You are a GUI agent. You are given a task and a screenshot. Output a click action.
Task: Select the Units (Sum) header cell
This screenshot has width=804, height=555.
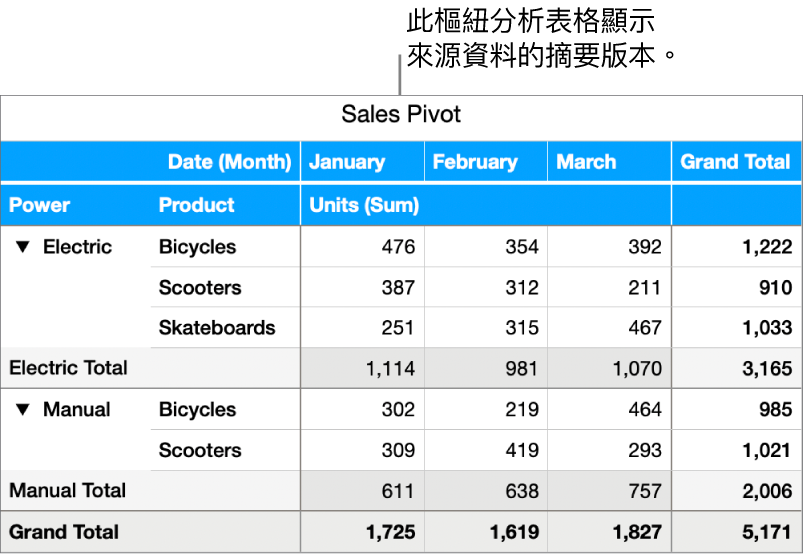pyautogui.click(x=364, y=205)
